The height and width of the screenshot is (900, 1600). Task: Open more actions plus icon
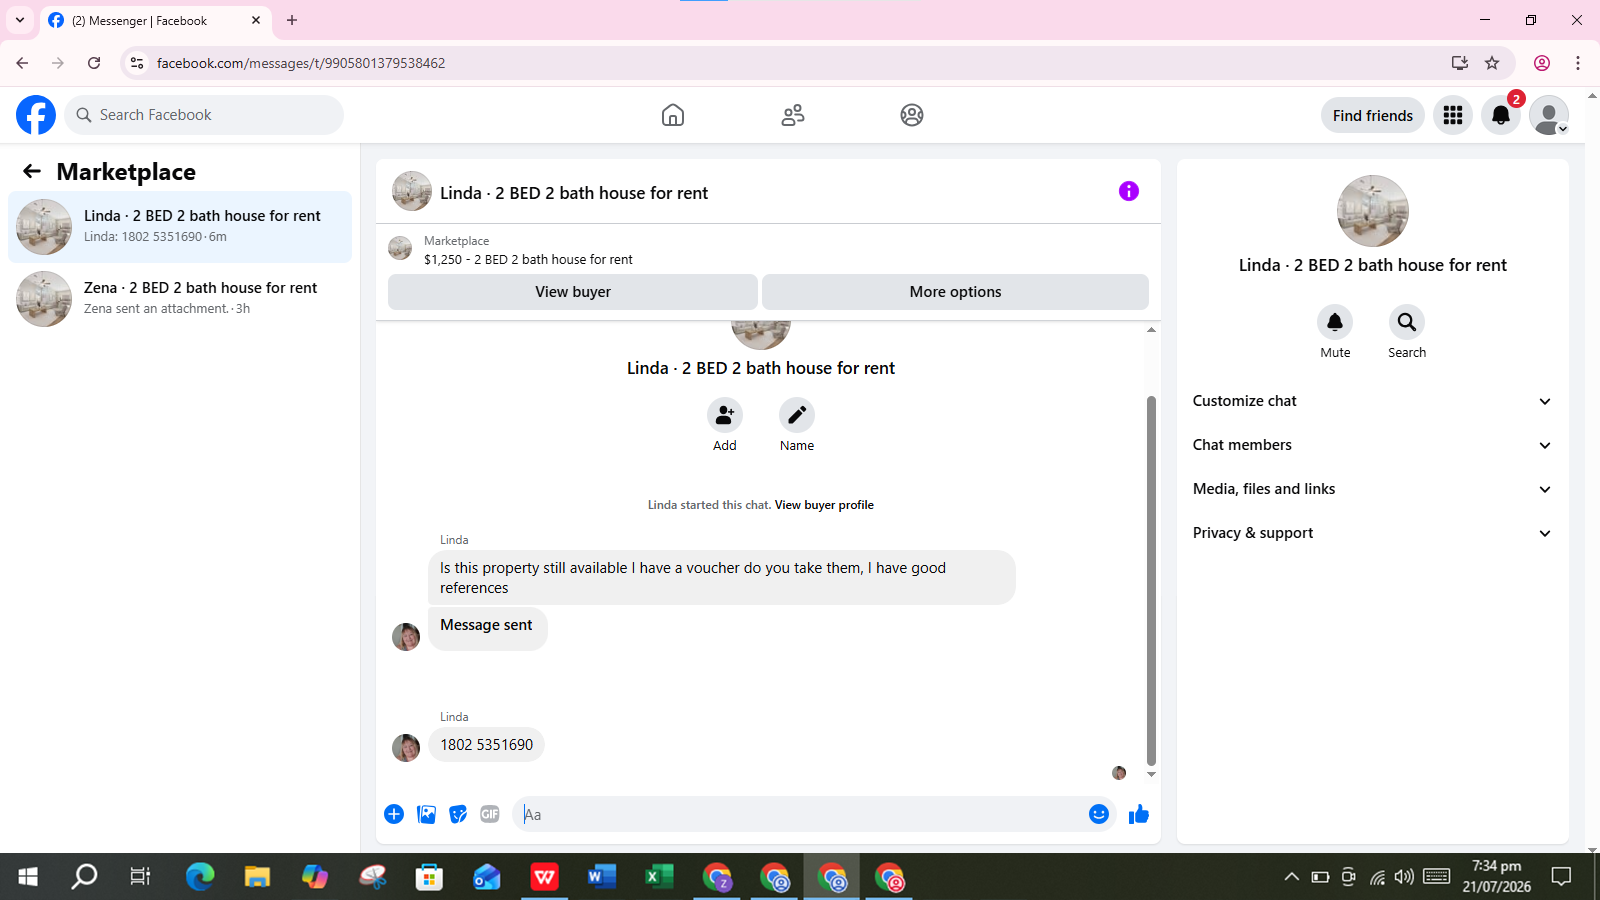[x=394, y=814]
